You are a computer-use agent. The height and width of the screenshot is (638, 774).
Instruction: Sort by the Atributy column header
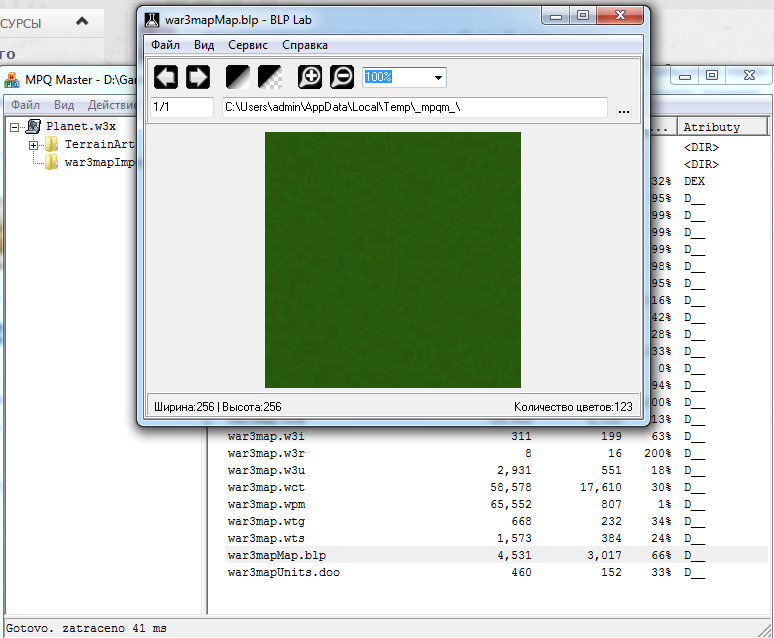tap(723, 127)
